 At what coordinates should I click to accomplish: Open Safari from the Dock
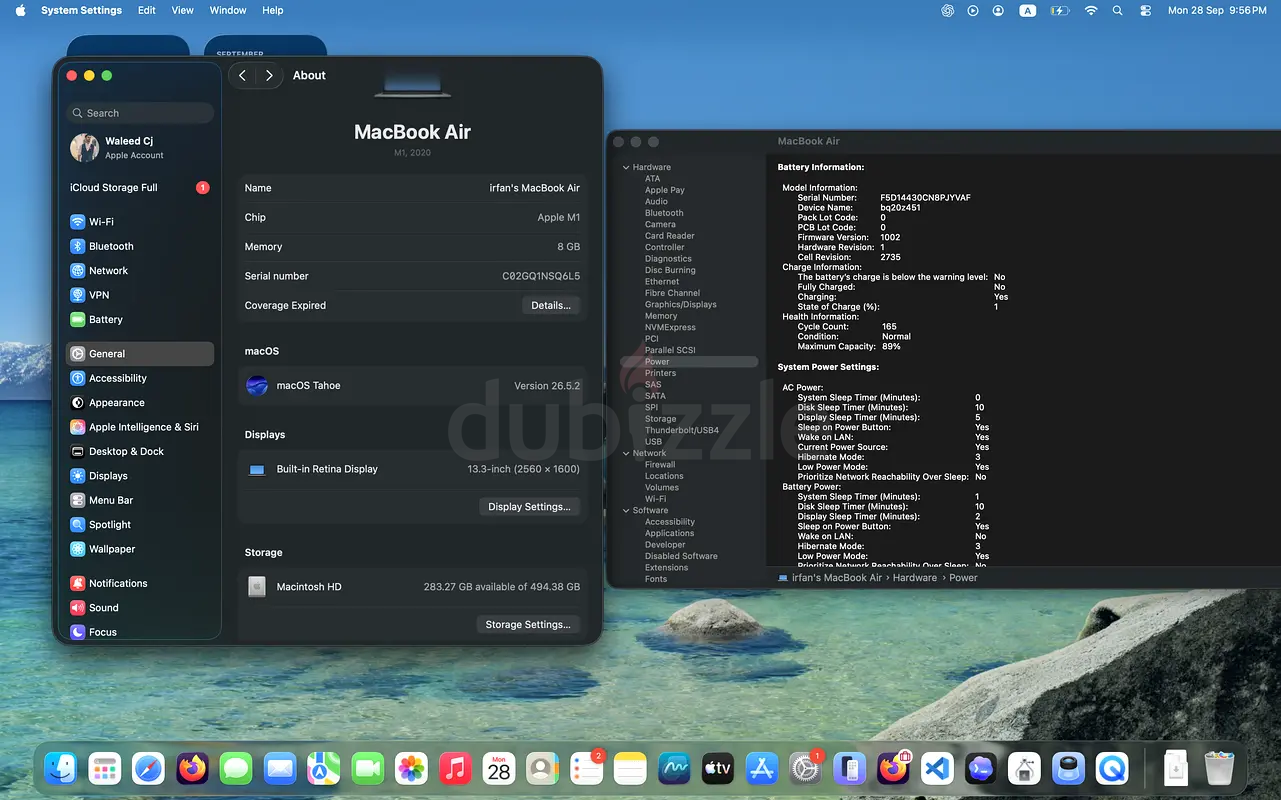point(148,768)
